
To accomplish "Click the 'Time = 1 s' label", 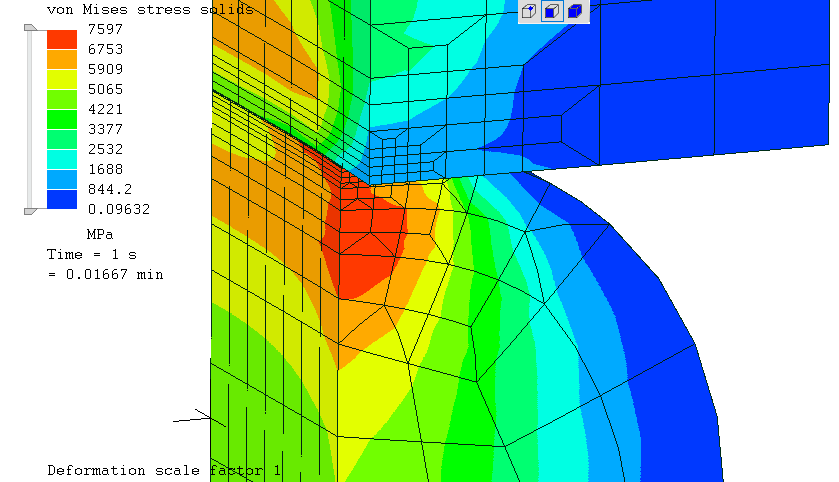I will pos(91,254).
